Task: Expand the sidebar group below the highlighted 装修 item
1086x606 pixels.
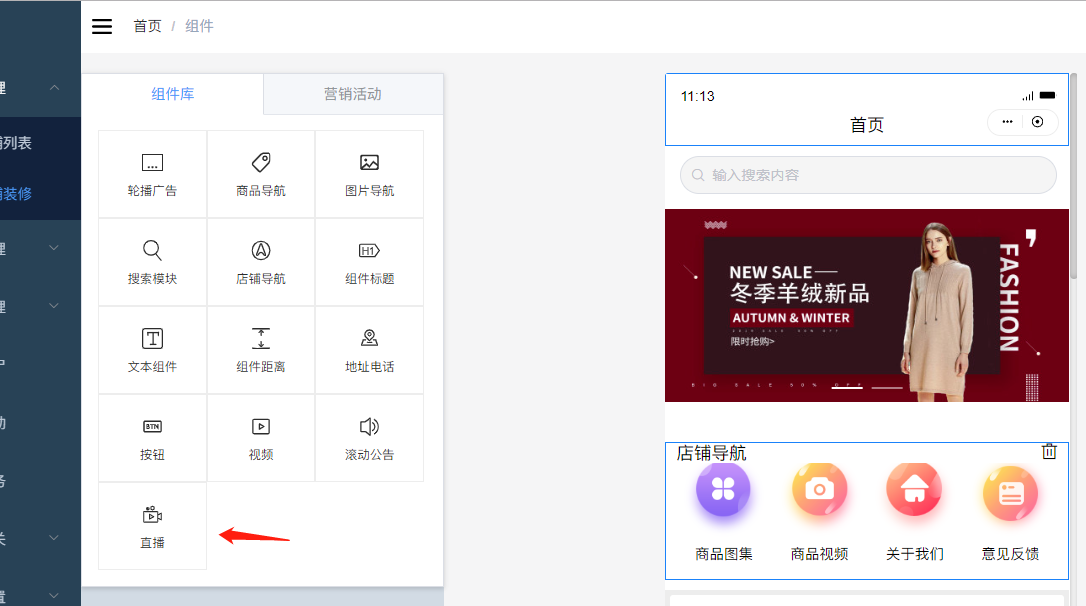Action: click(55, 248)
